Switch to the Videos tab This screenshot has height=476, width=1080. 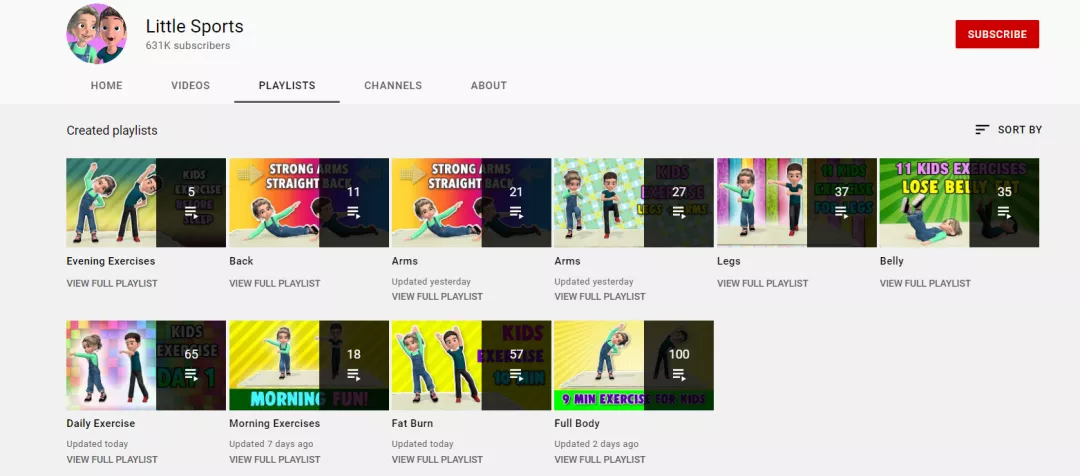pos(191,85)
